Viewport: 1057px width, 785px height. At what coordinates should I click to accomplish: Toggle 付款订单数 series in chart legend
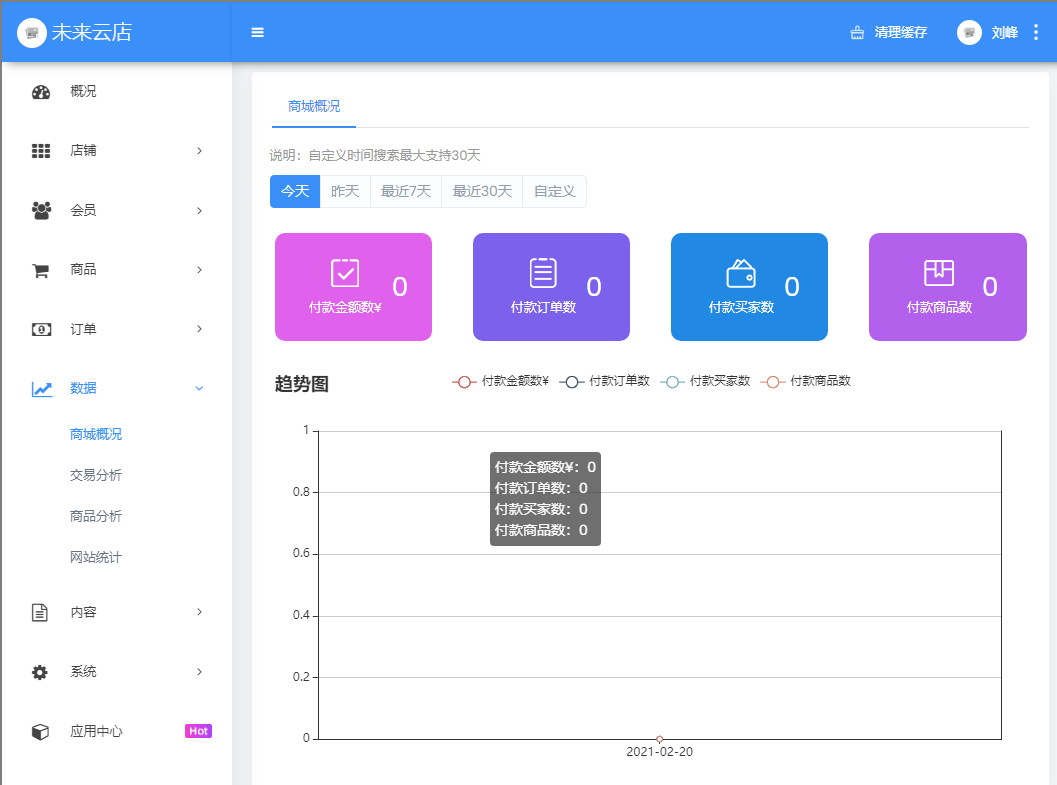606,381
